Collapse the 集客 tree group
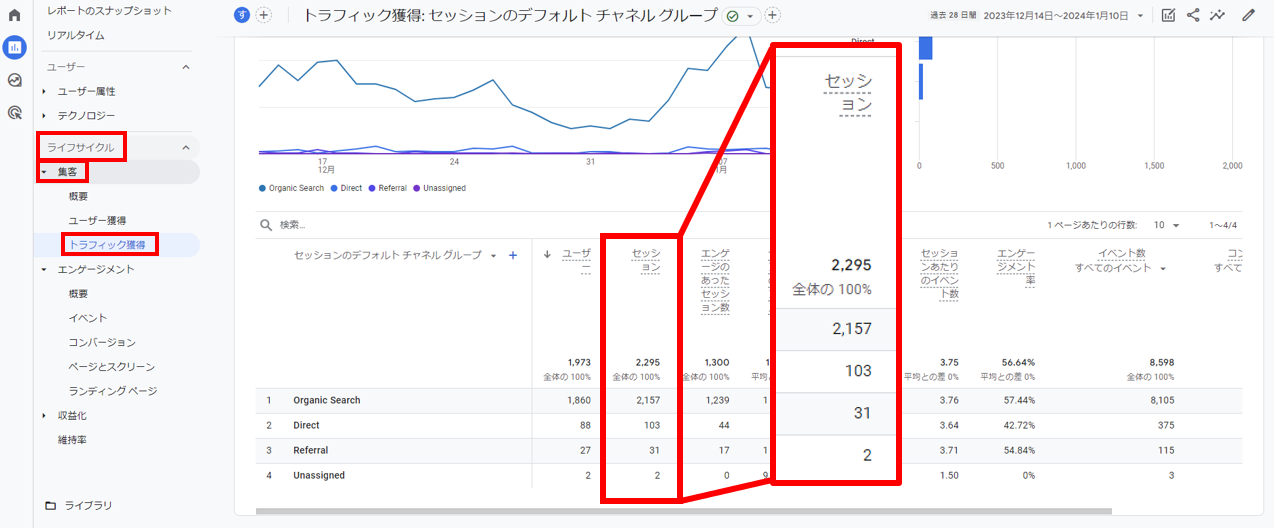1274x528 pixels. pyautogui.click(x=44, y=172)
